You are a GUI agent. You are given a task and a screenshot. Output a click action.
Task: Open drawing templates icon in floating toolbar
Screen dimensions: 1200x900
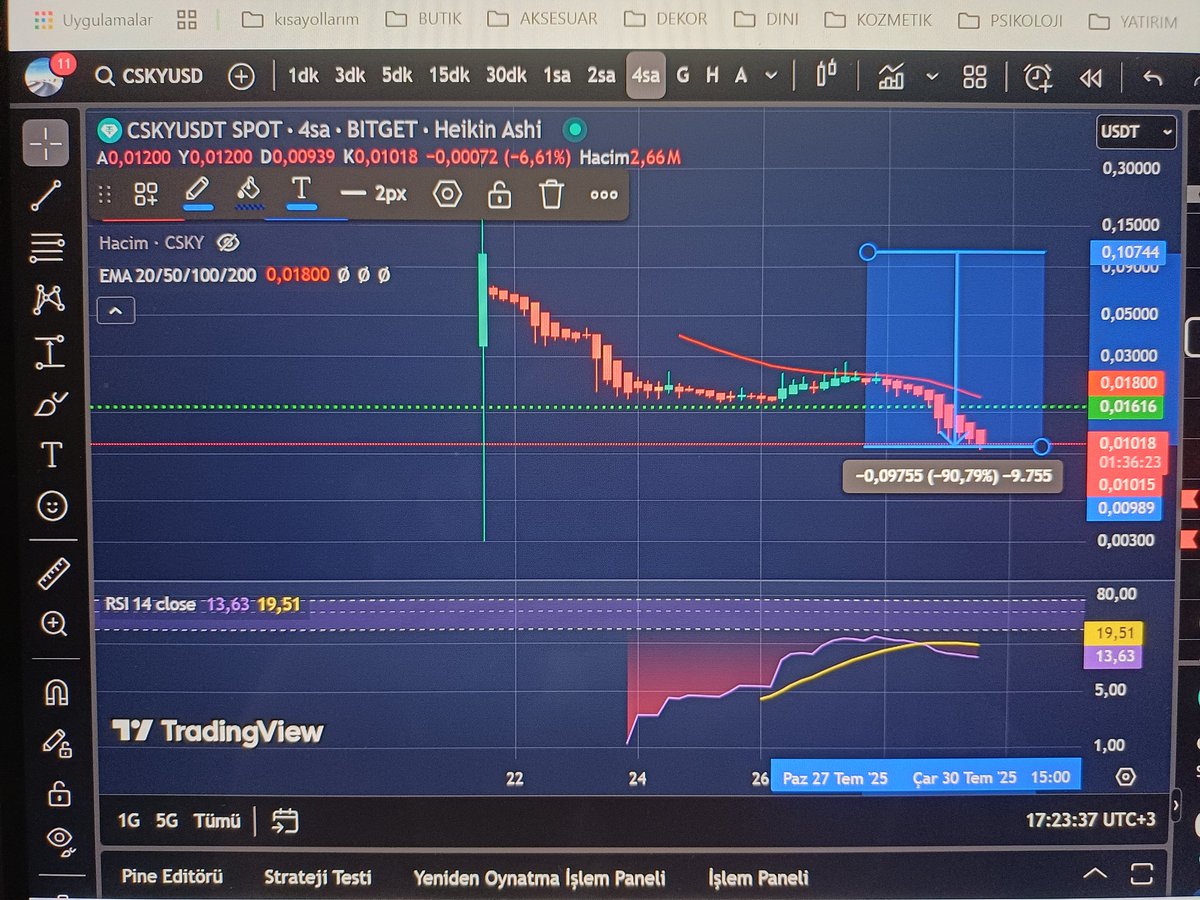(x=147, y=194)
